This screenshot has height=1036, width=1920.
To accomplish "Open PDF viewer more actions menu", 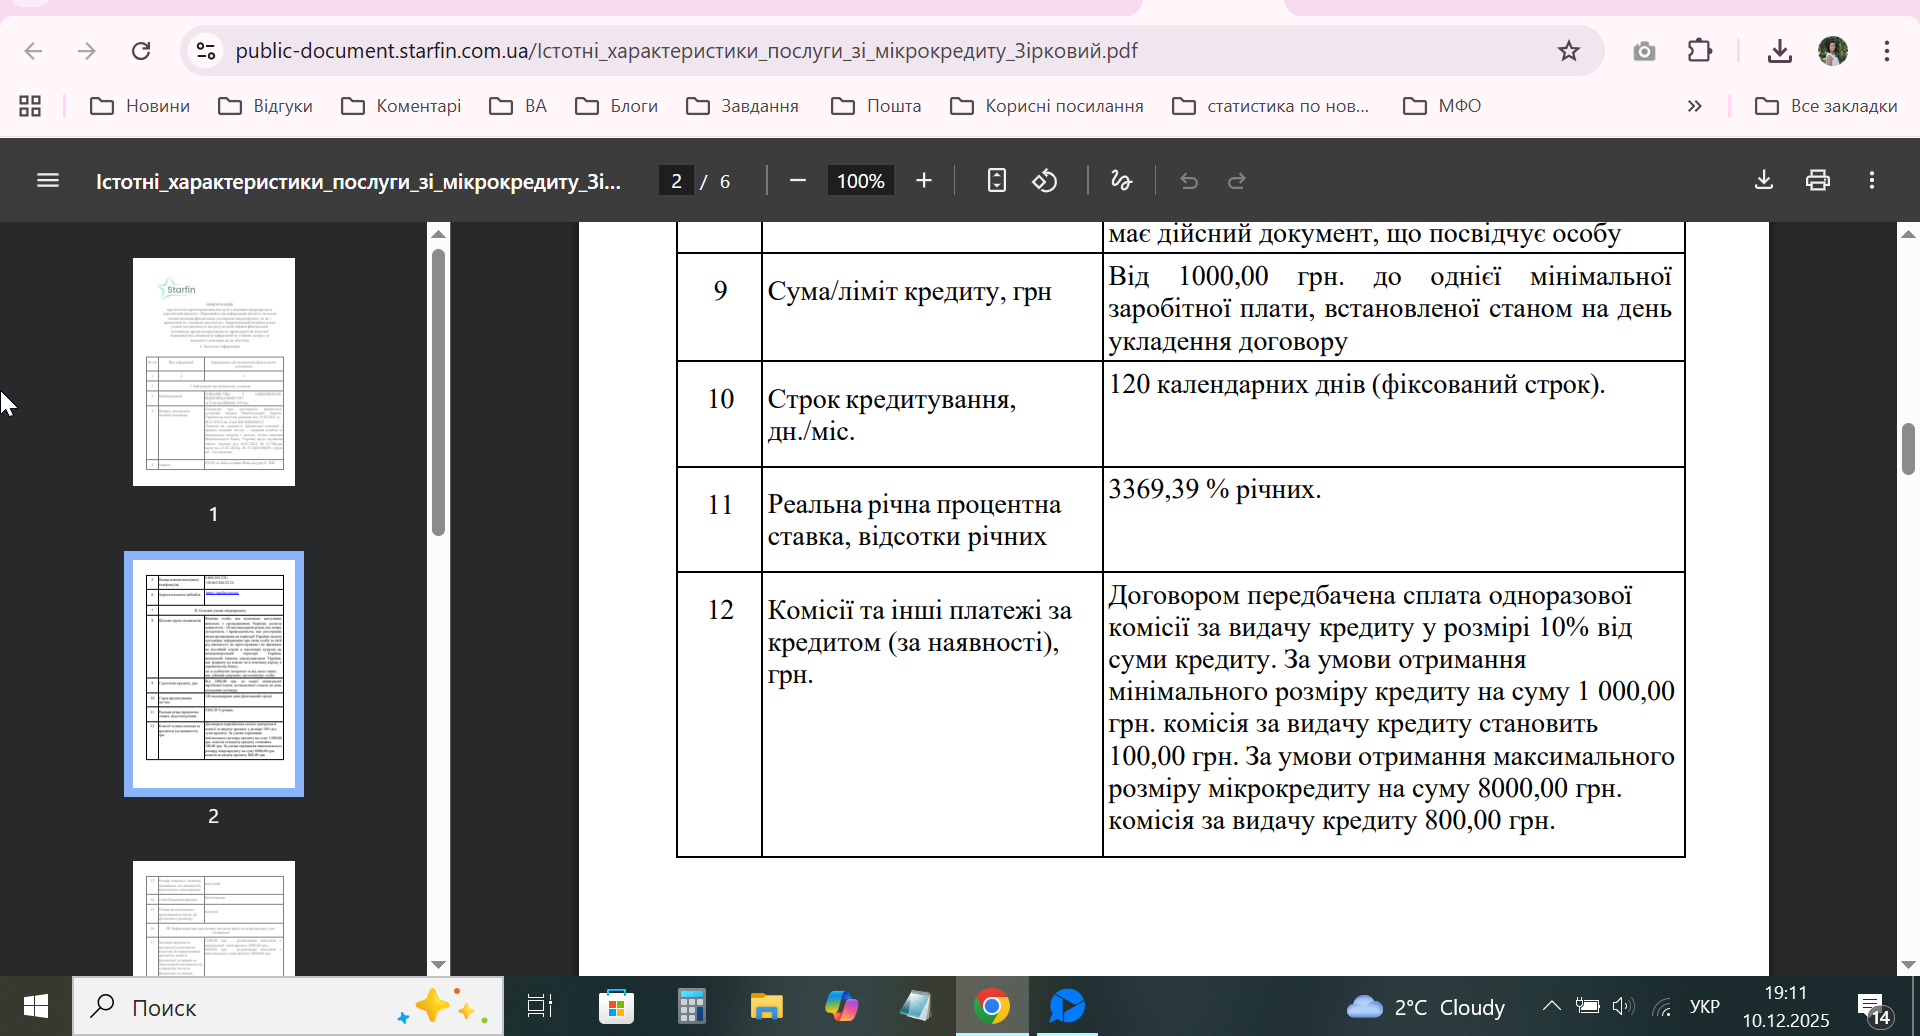I will tap(1872, 181).
